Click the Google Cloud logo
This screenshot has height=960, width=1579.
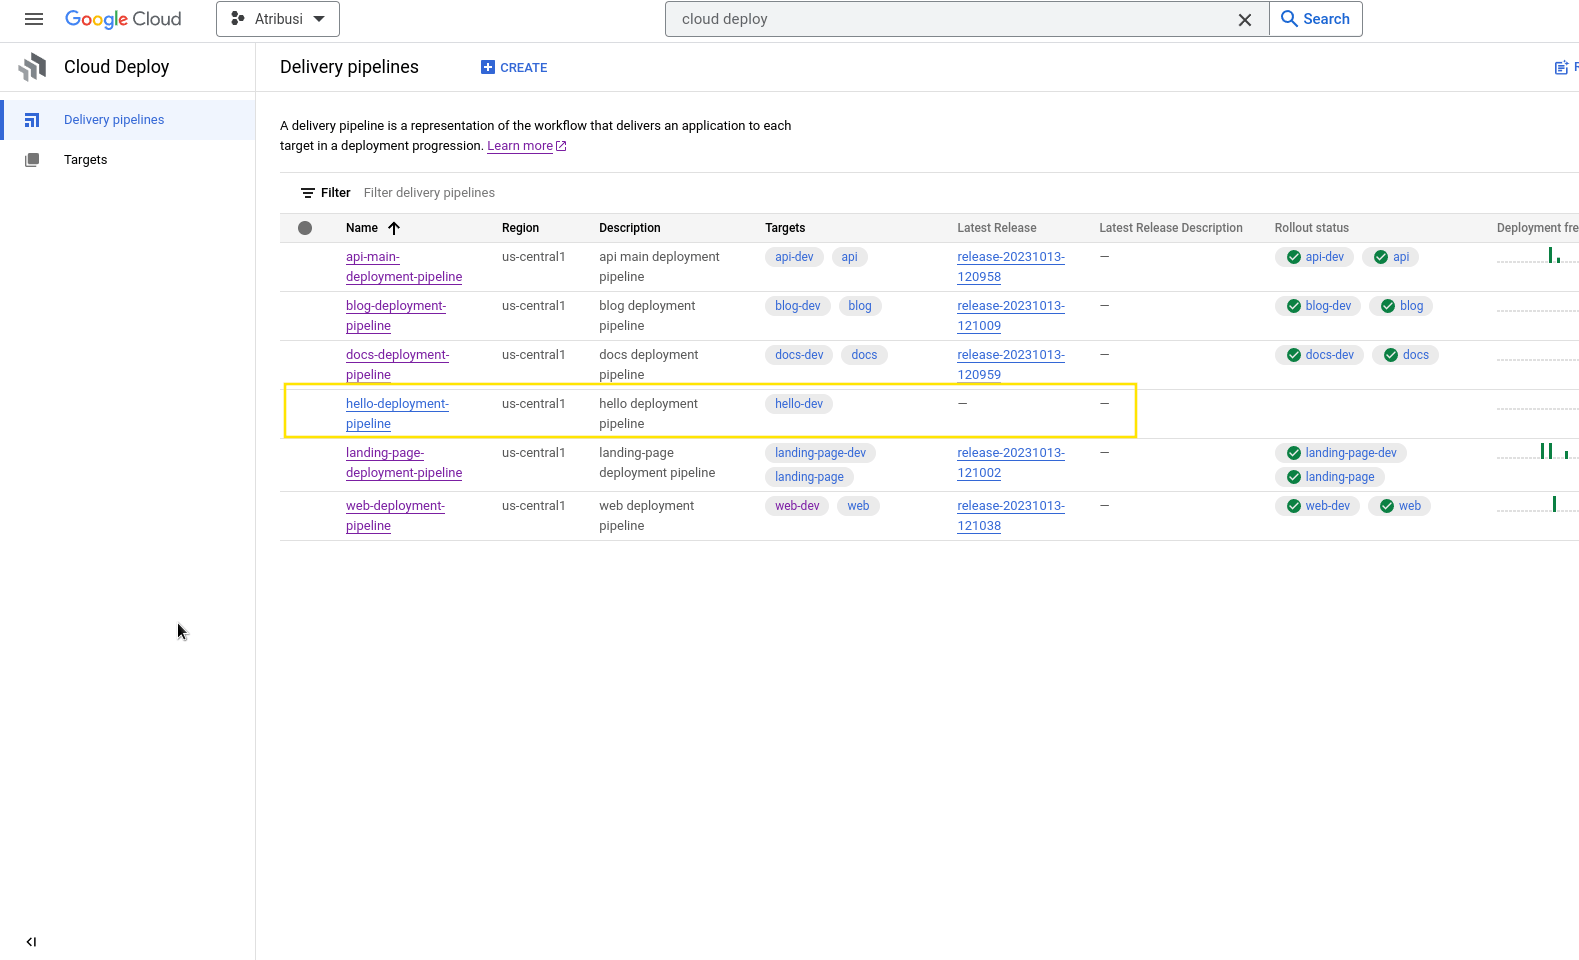click(x=123, y=19)
